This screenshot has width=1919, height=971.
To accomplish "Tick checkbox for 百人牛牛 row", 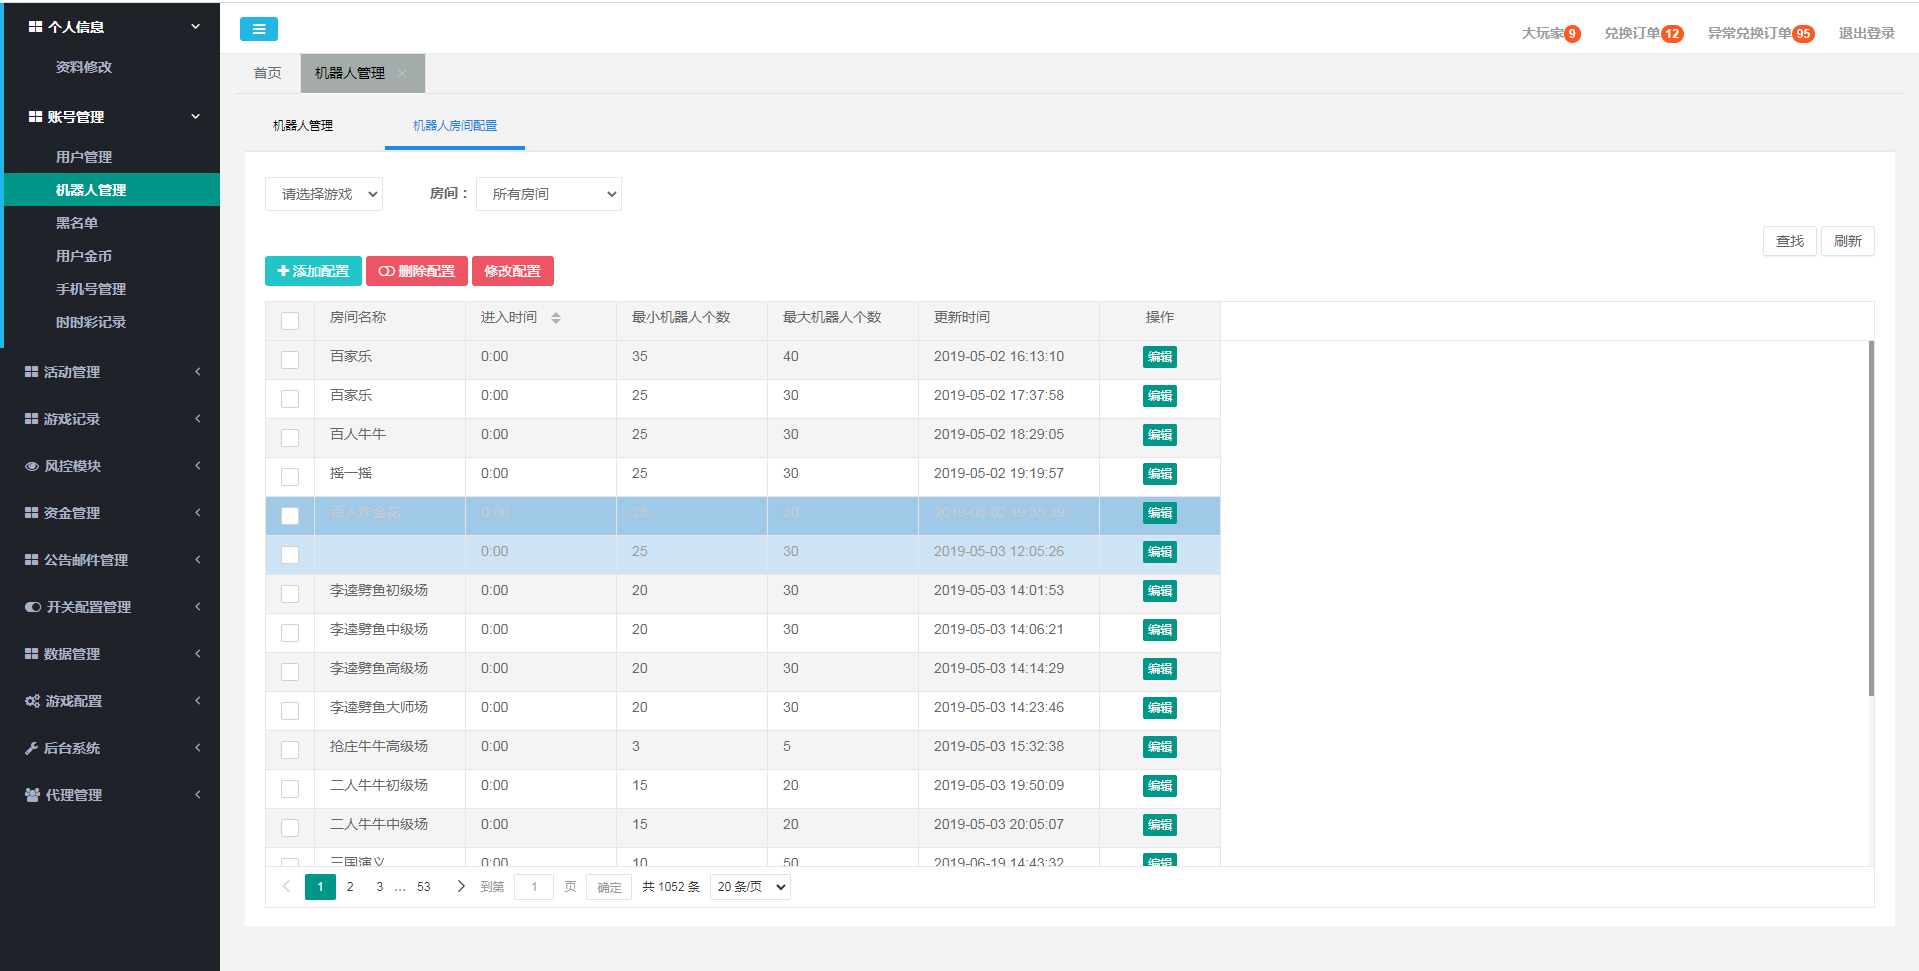I will point(290,438).
